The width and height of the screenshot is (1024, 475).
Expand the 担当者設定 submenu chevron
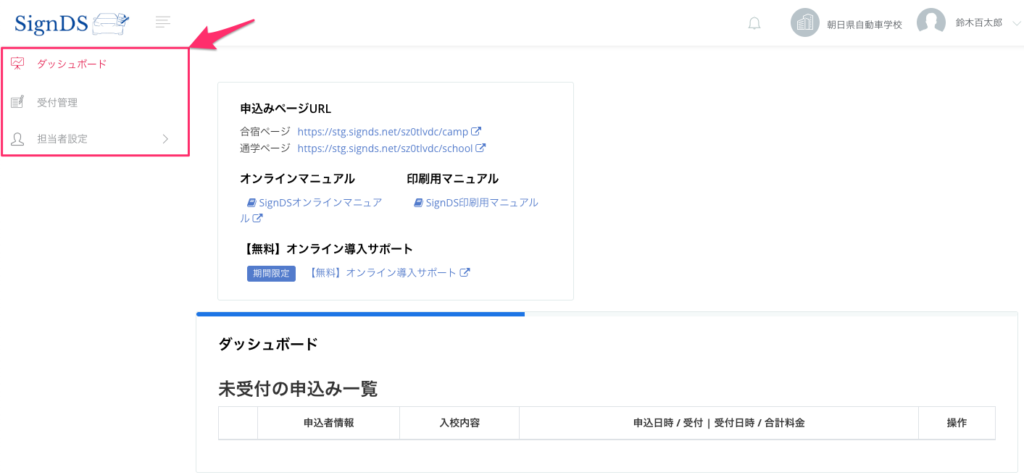pos(165,139)
